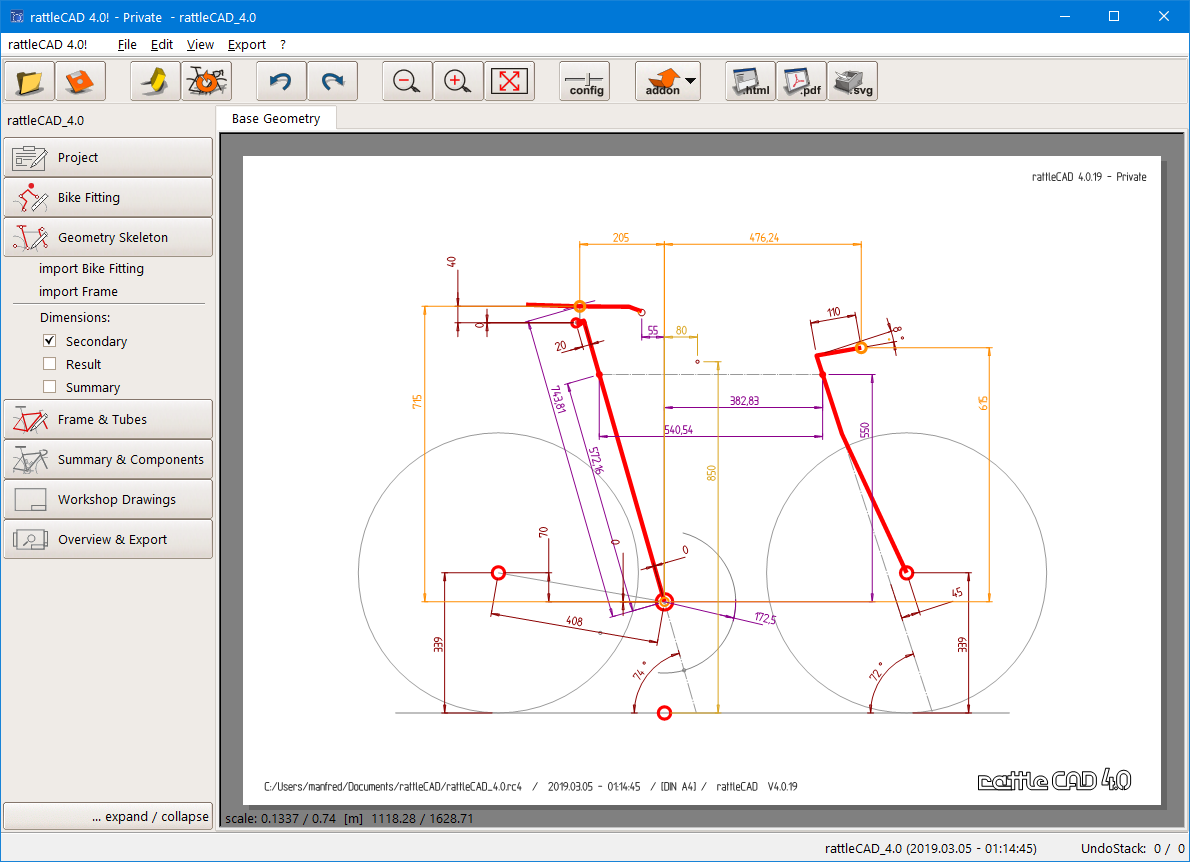Click the Summary & Components bike icon

[x=30, y=460]
